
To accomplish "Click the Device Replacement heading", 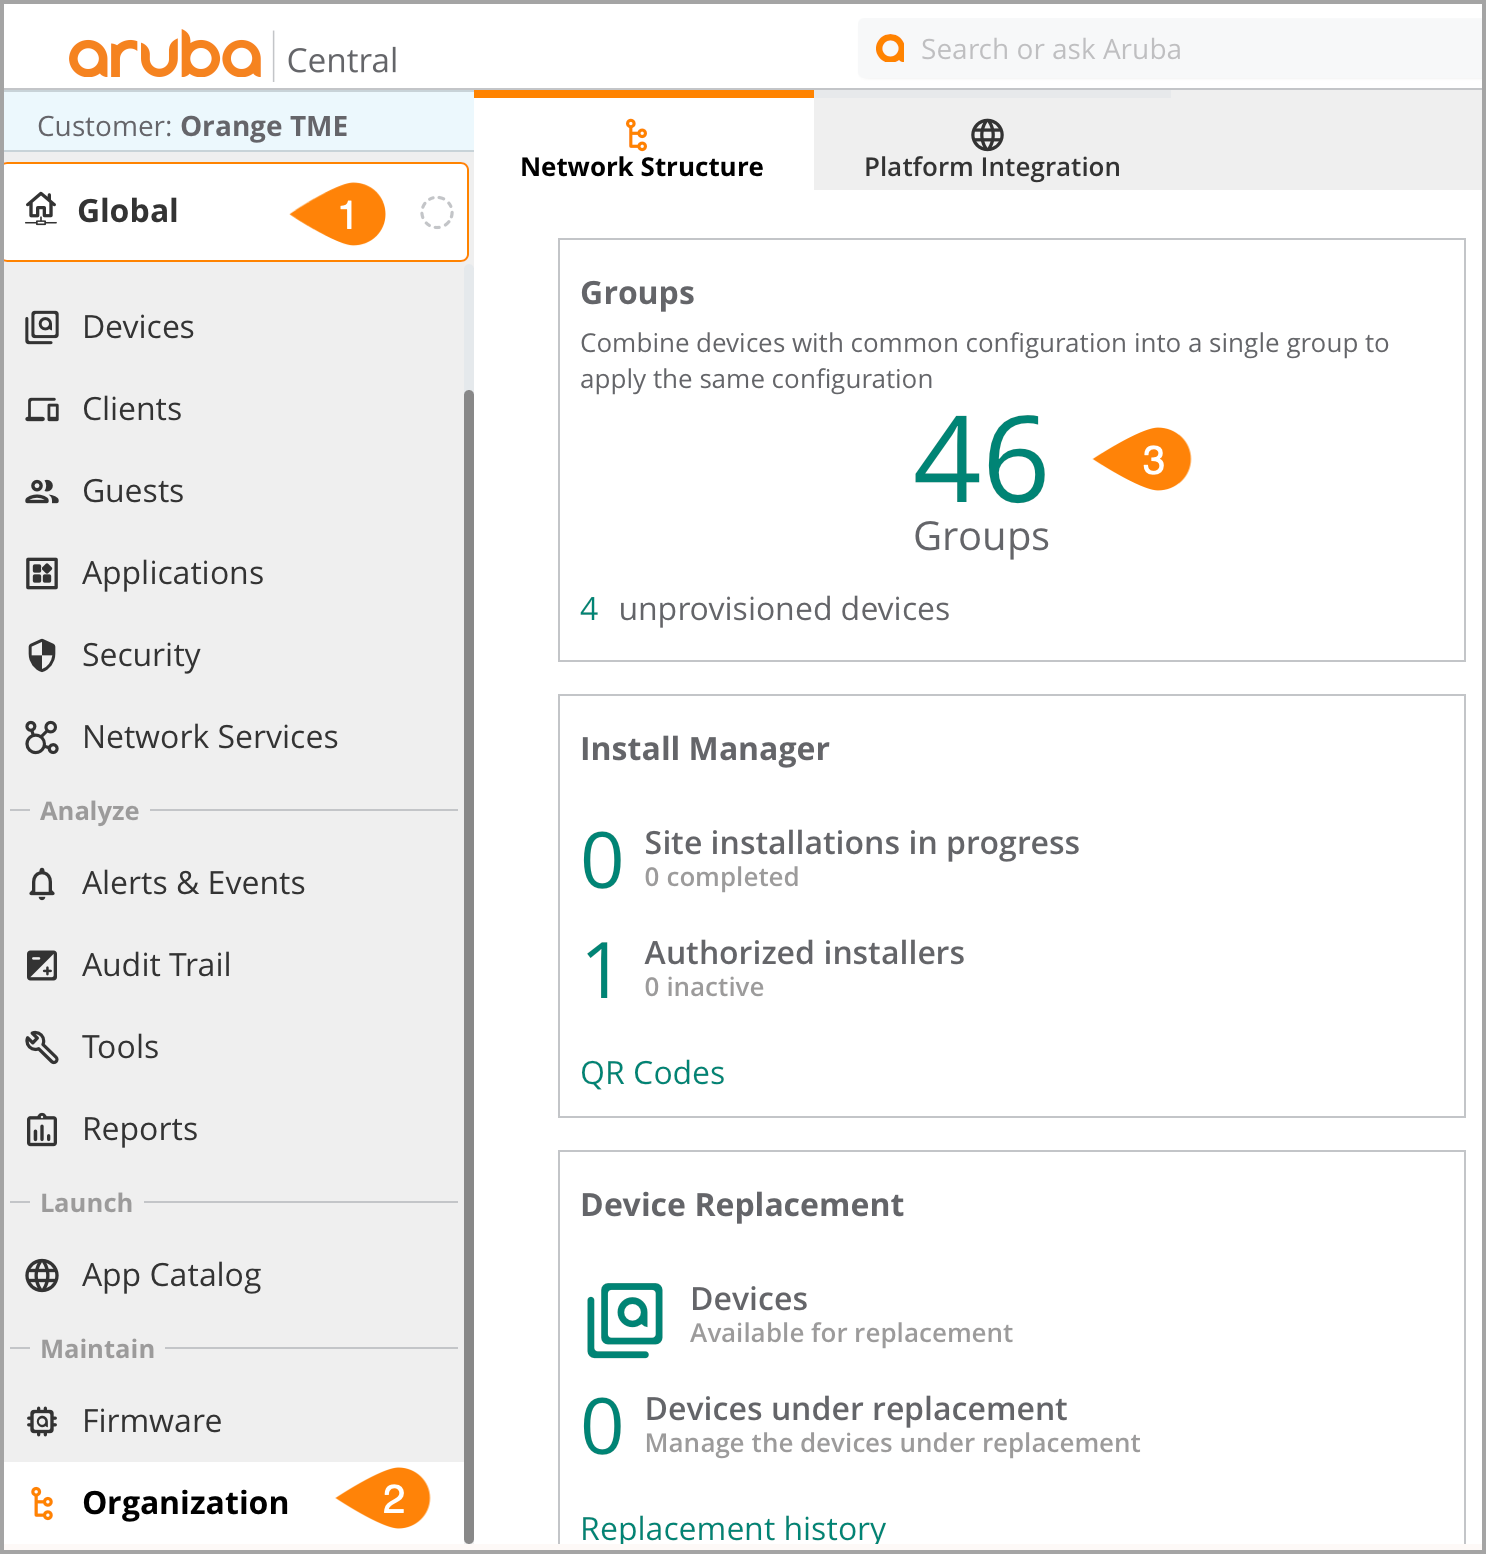I will tap(742, 1205).
